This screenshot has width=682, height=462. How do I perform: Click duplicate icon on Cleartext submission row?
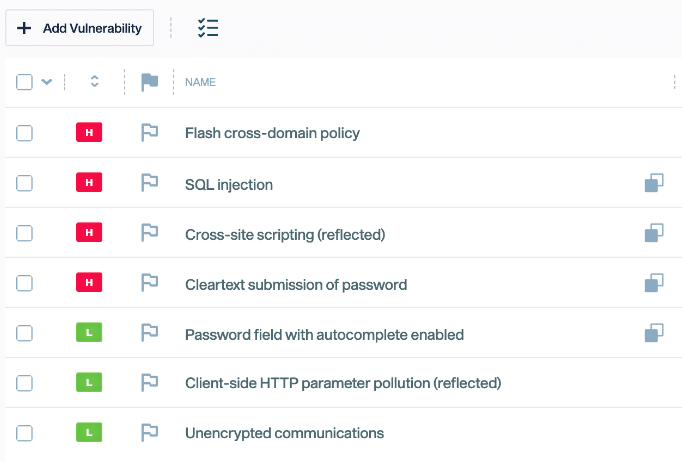654,283
